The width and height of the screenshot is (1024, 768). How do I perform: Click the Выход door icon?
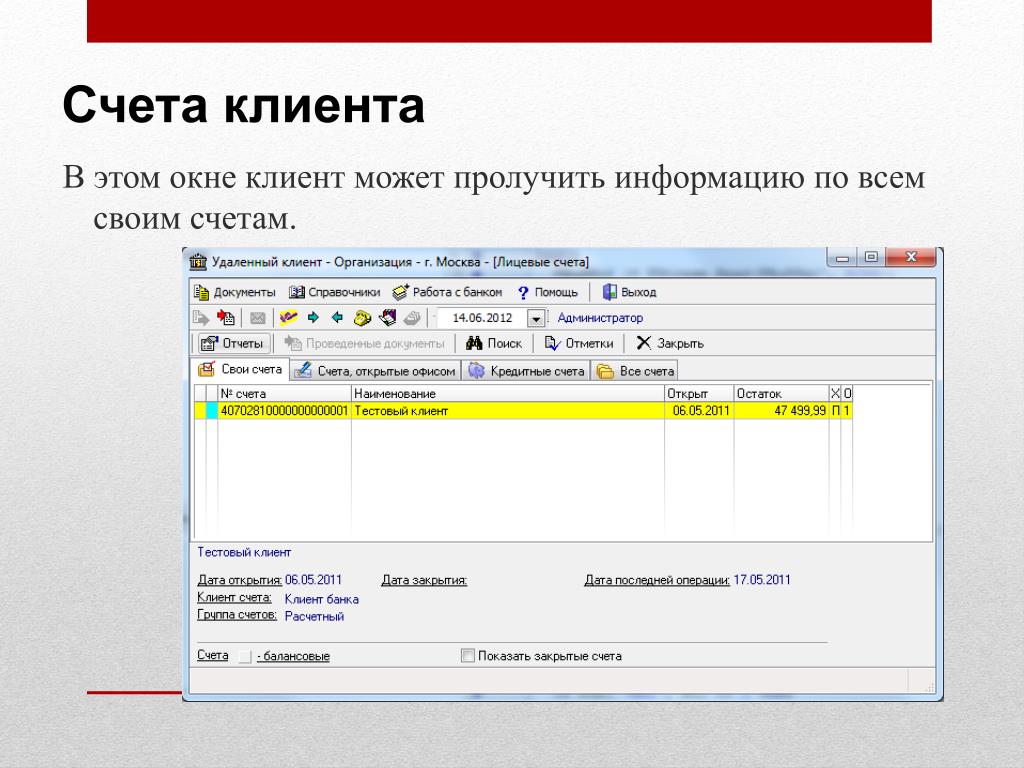coord(609,292)
